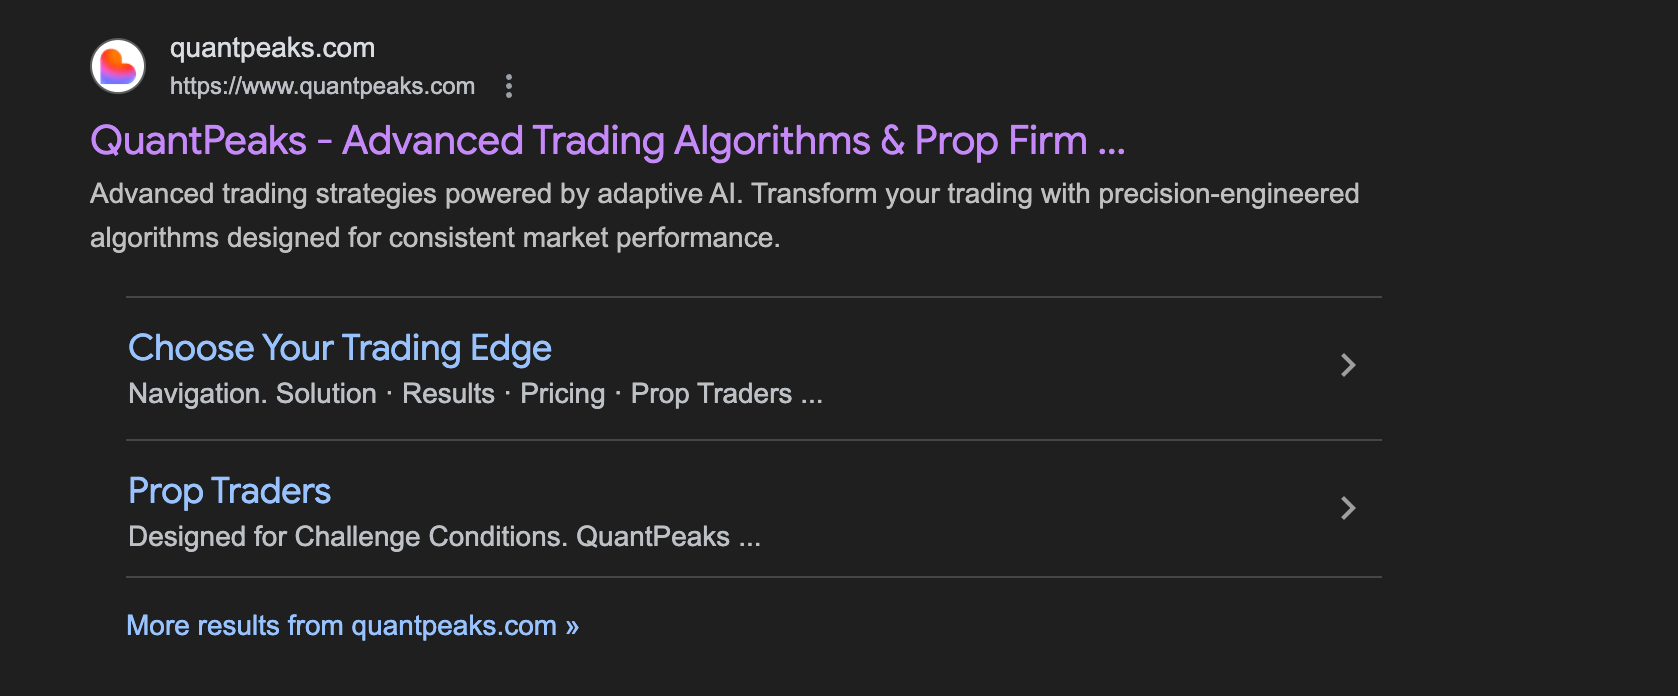1678x696 pixels.
Task: Open the "Choose Your Trading Edge" sitelink heading
Action: tap(340, 348)
